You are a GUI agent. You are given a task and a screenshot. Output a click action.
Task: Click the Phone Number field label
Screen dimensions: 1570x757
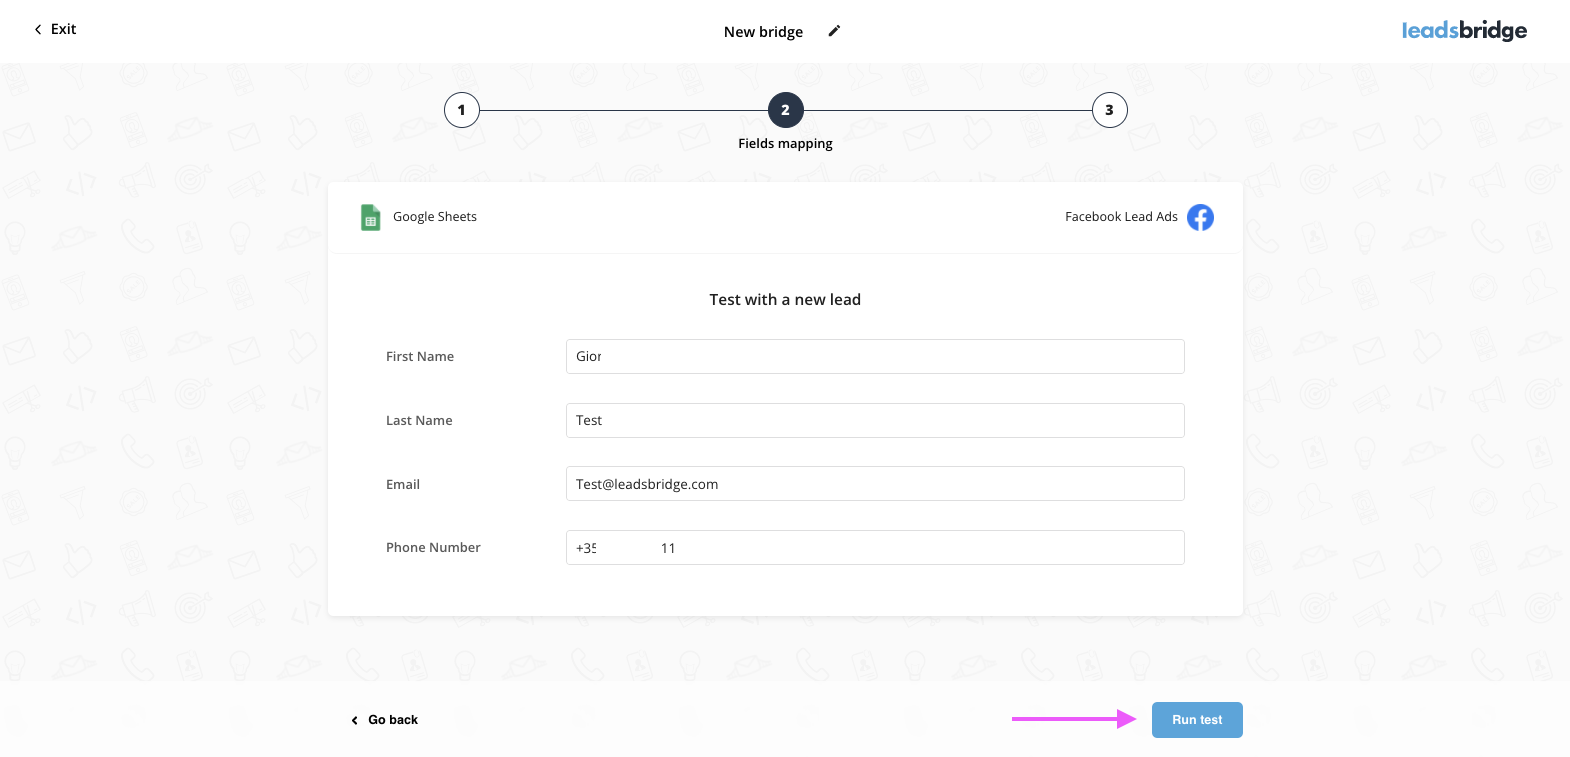point(433,548)
